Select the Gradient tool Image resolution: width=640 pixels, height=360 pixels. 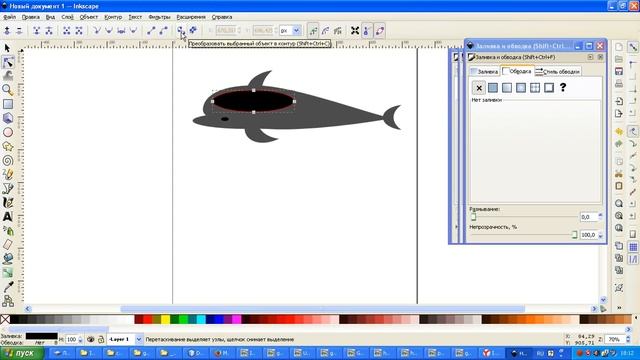click(7, 273)
